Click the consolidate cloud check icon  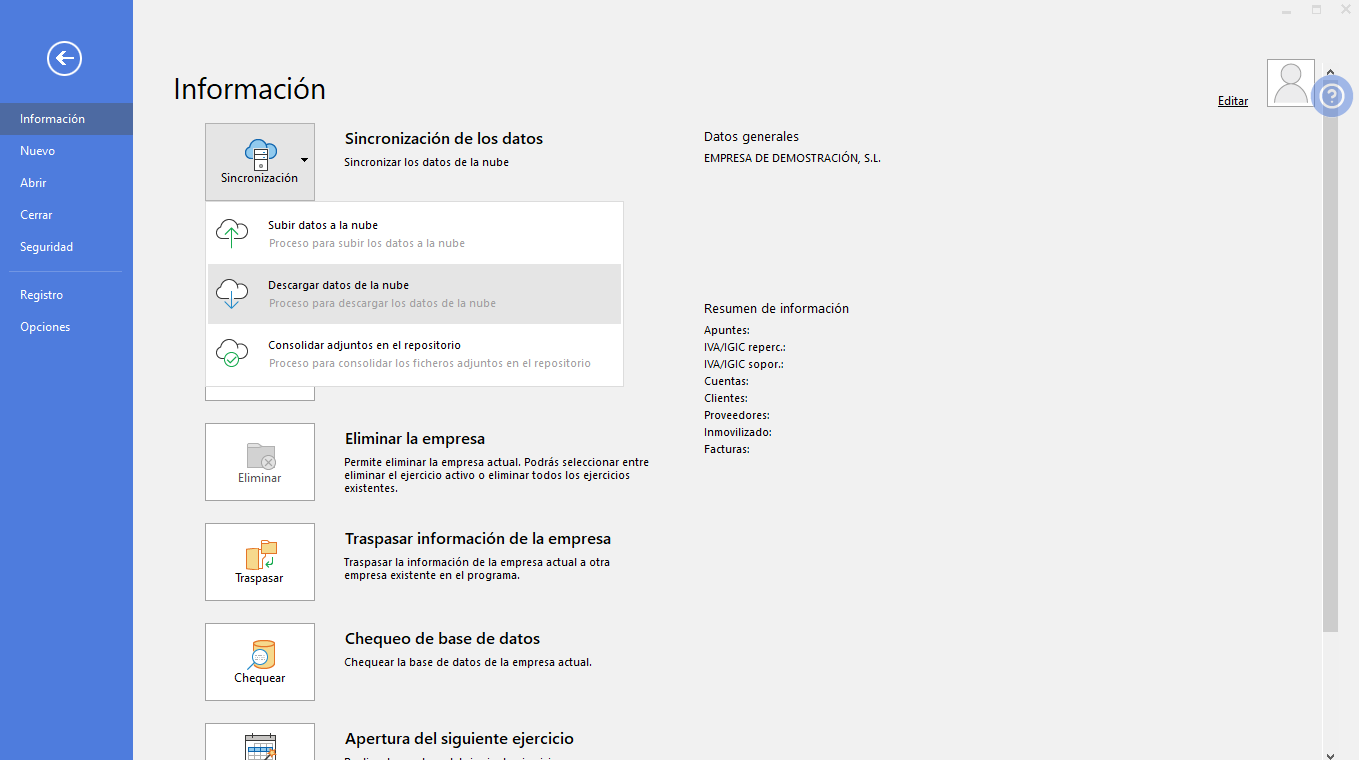(232, 354)
